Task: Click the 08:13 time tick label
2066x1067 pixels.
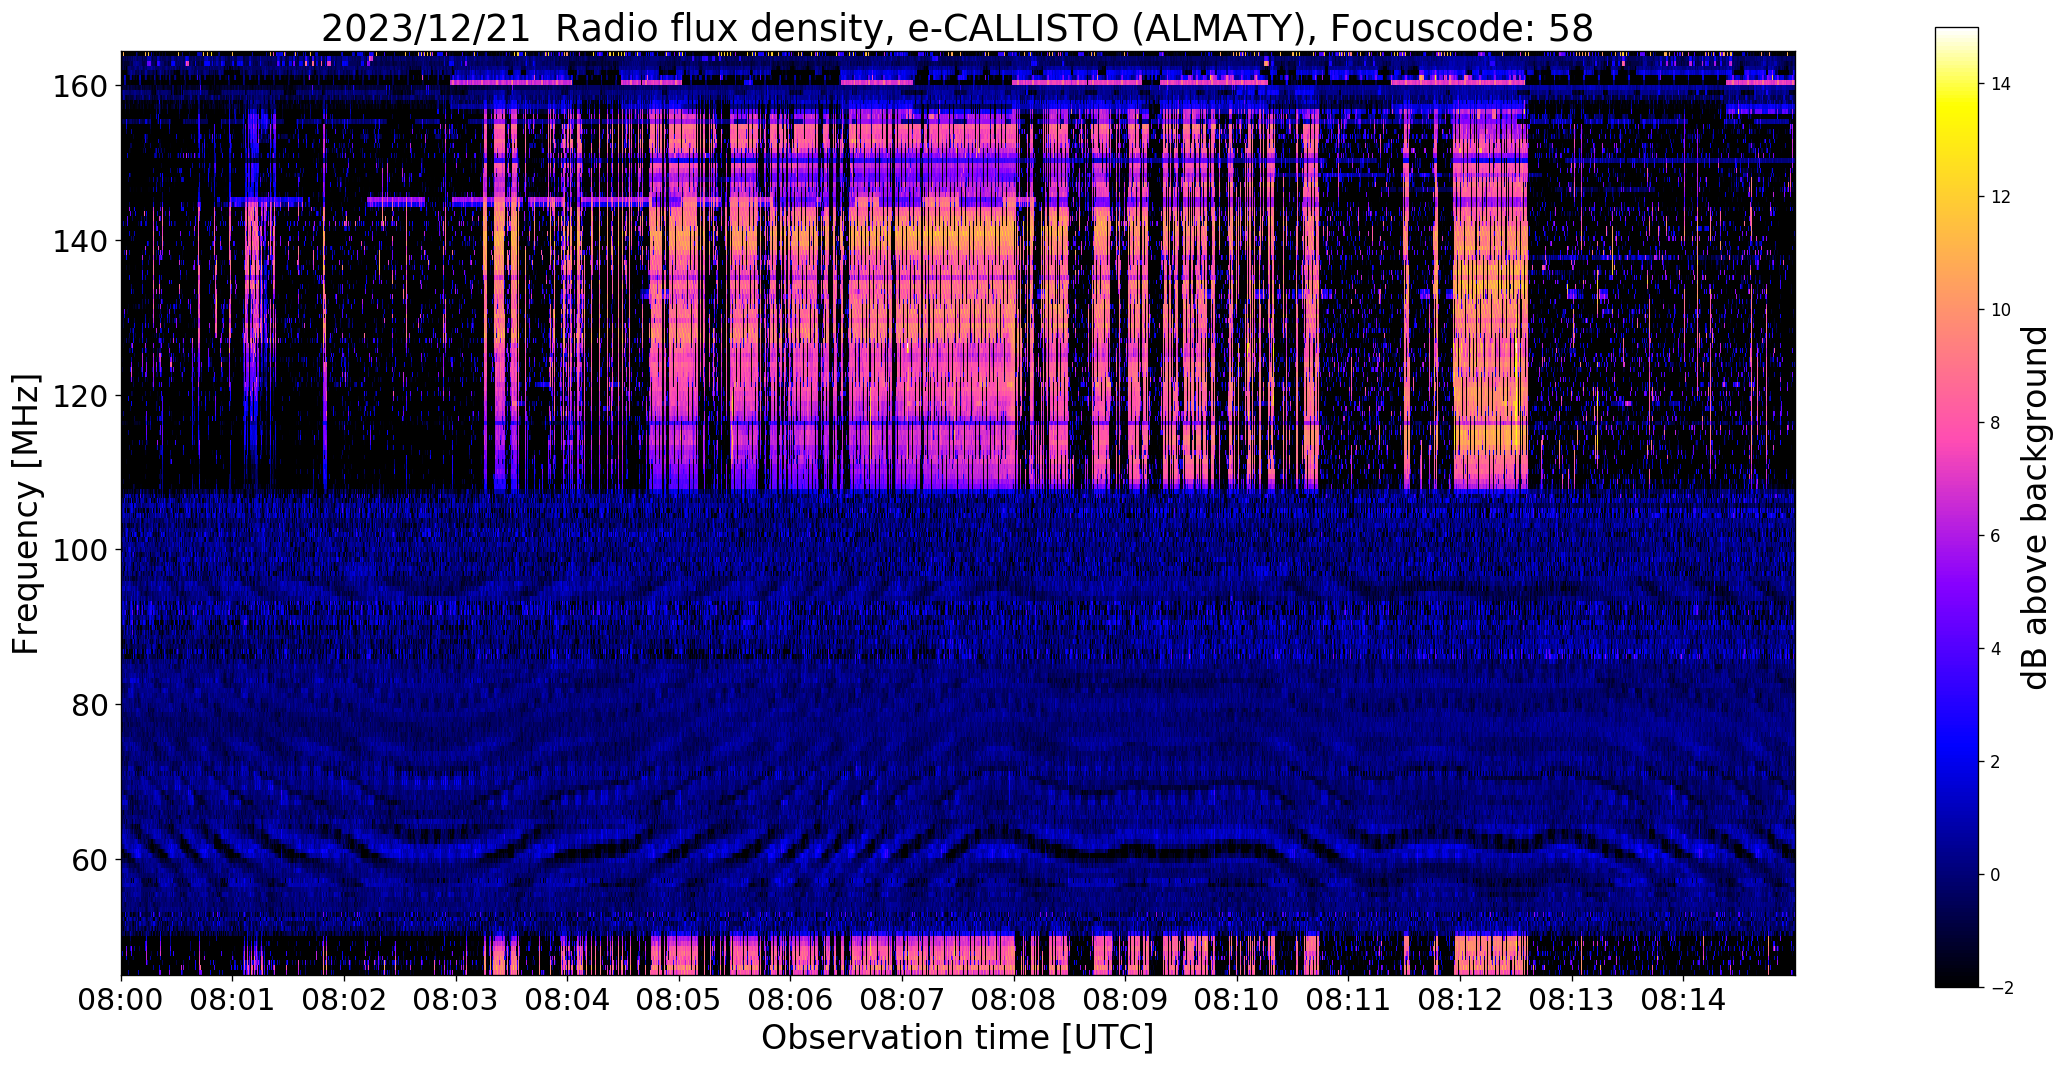Action: [1571, 999]
